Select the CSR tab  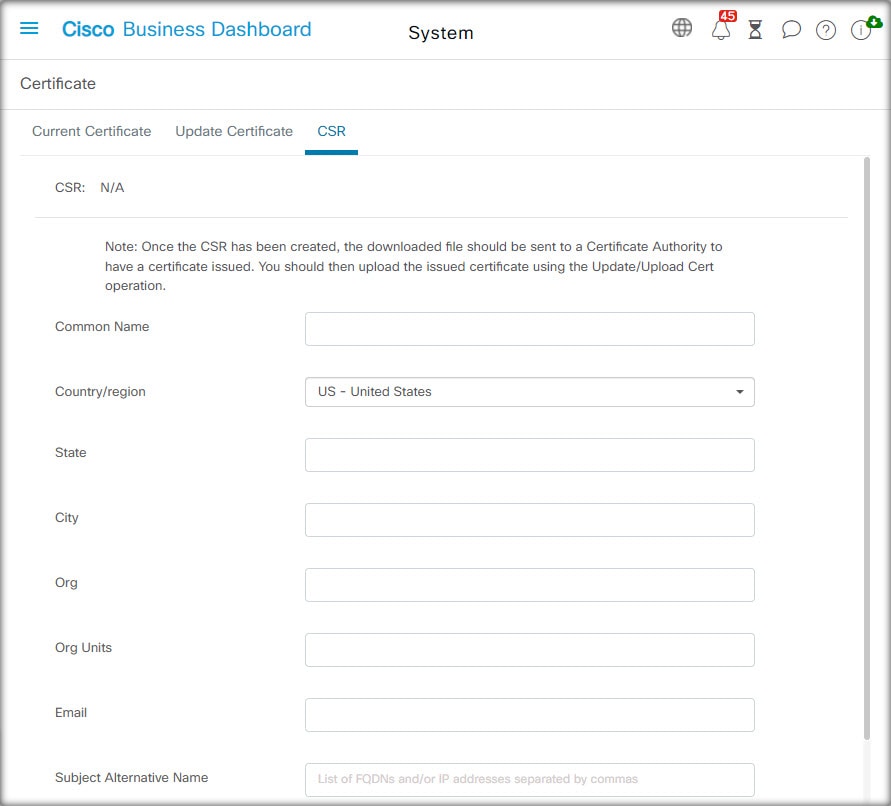(331, 131)
